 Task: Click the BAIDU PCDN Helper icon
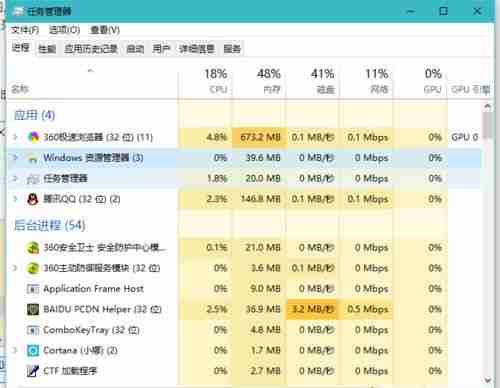tap(33, 309)
